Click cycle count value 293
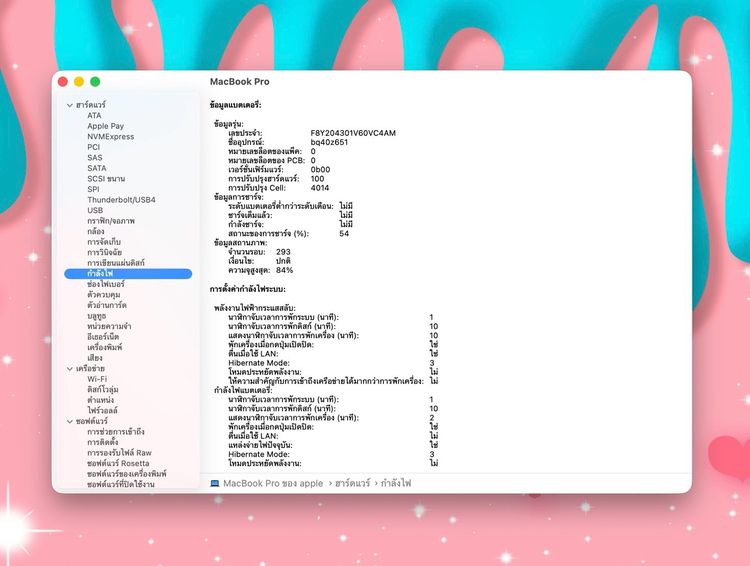Viewport: 750px width, 566px height. pos(283,252)
